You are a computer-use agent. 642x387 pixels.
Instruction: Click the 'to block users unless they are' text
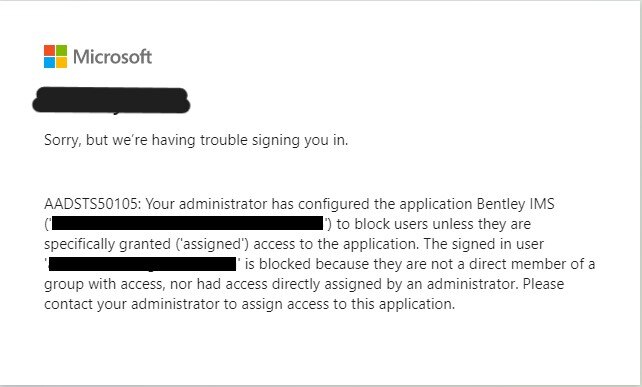[x=434, y=224]
